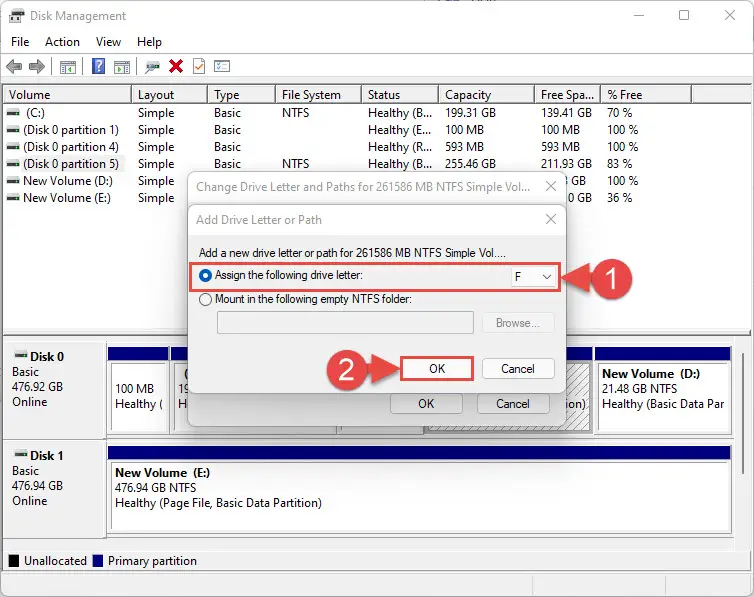Click the blue Primary partition legend swatch

[98, 560]
